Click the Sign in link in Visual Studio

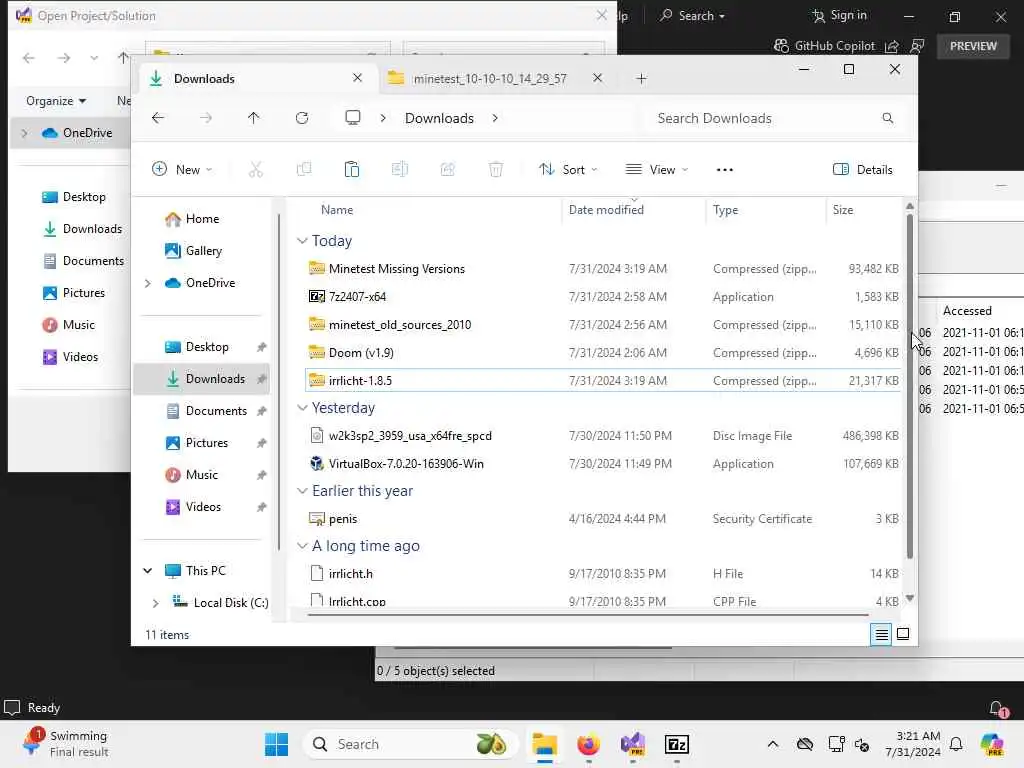(x=848, y=16)
